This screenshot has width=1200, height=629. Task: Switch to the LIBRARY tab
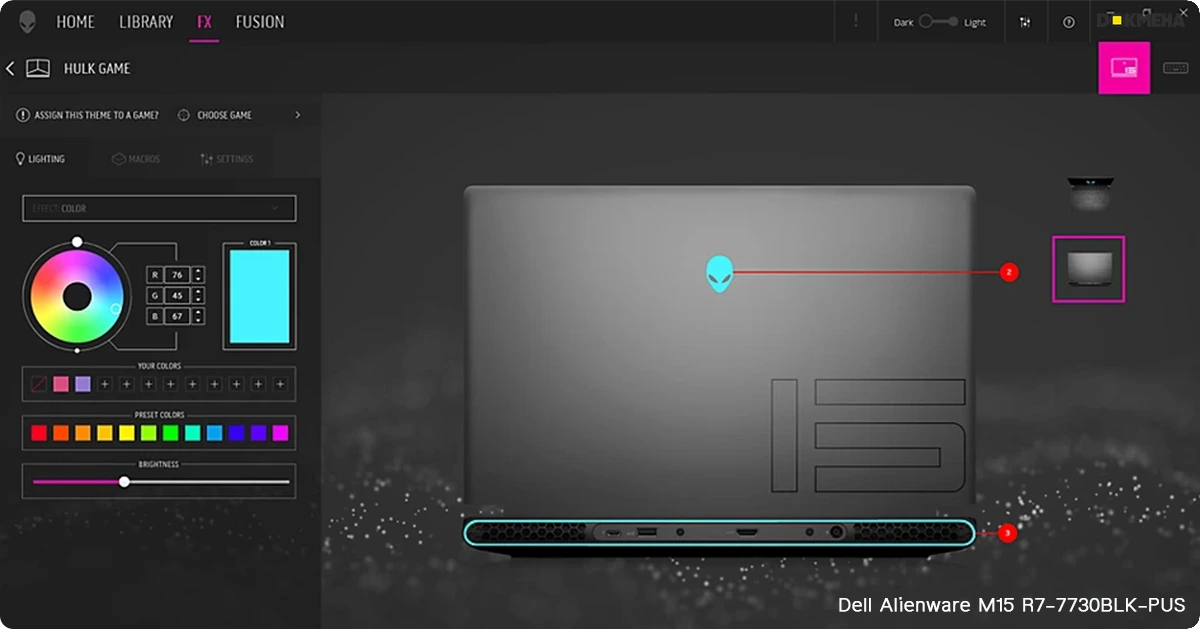point(146,22)
